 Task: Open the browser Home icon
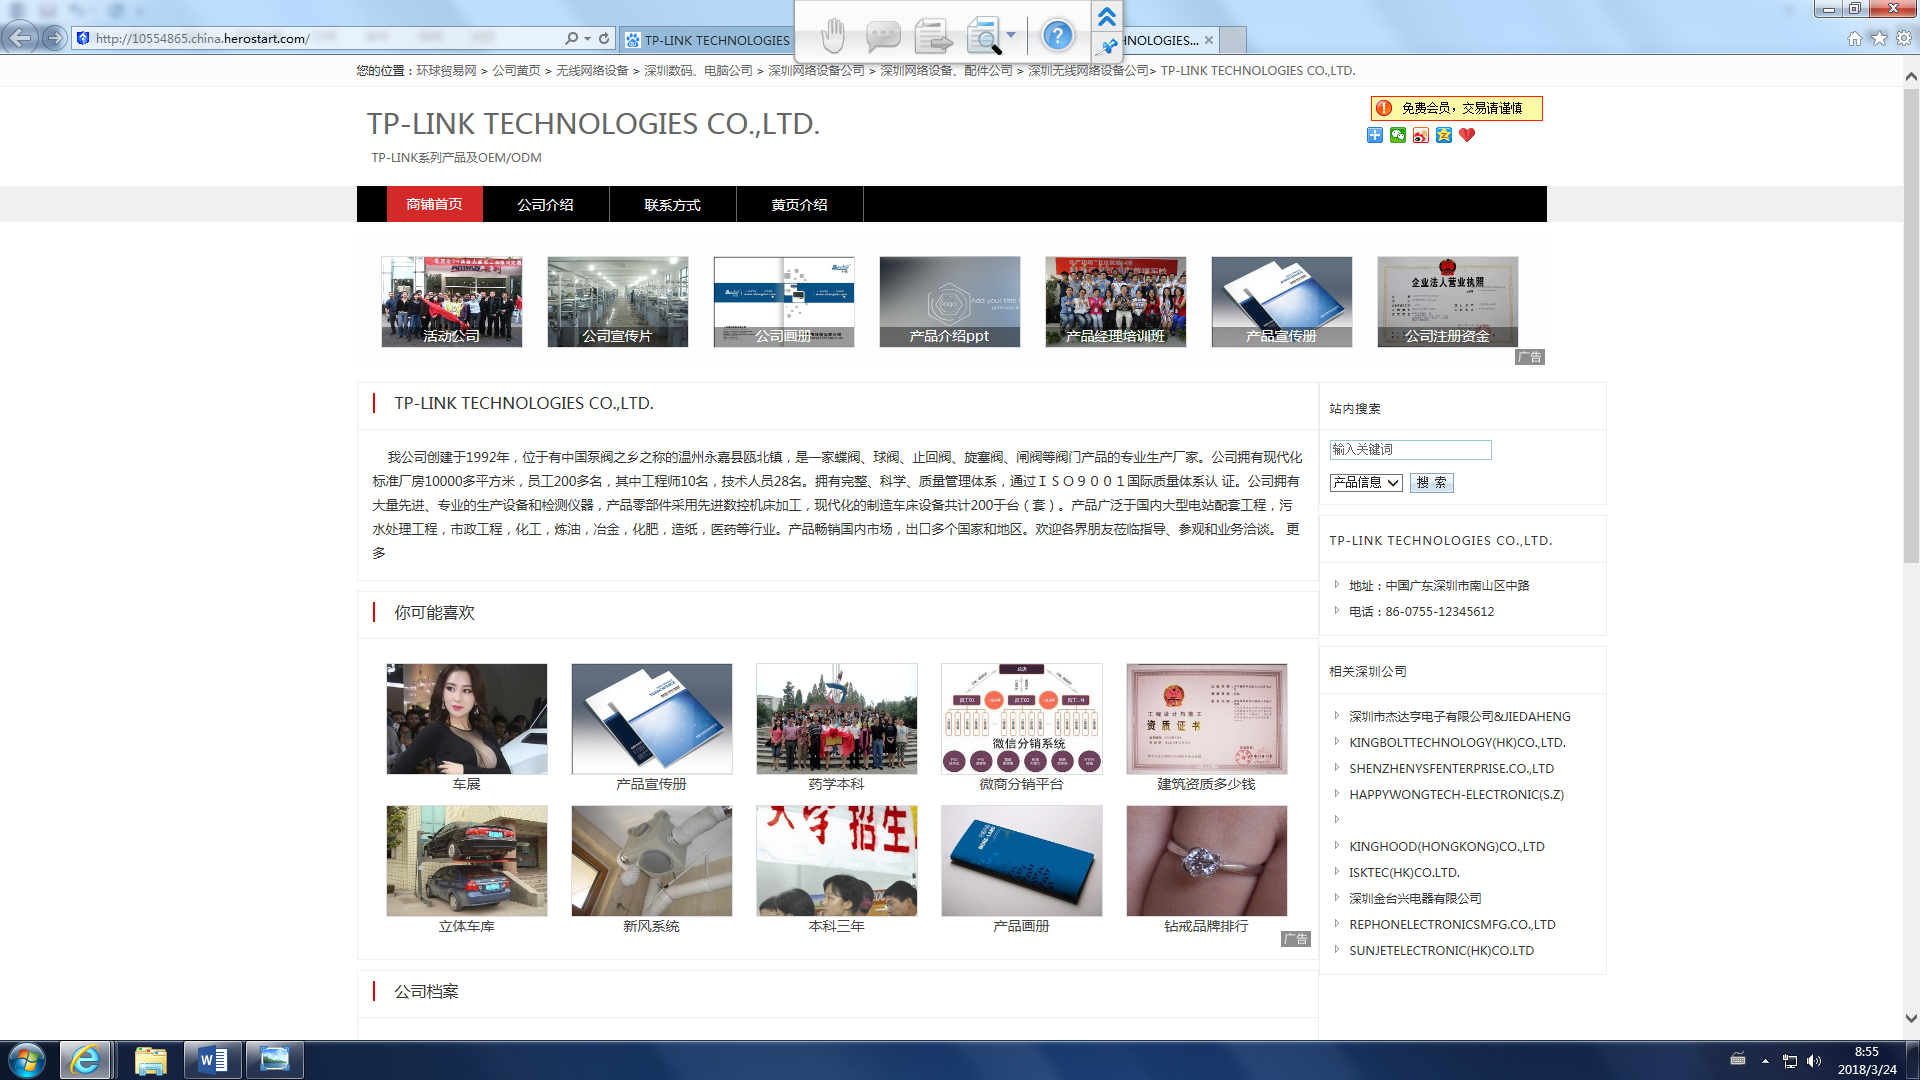click(x=1855, y=38)
